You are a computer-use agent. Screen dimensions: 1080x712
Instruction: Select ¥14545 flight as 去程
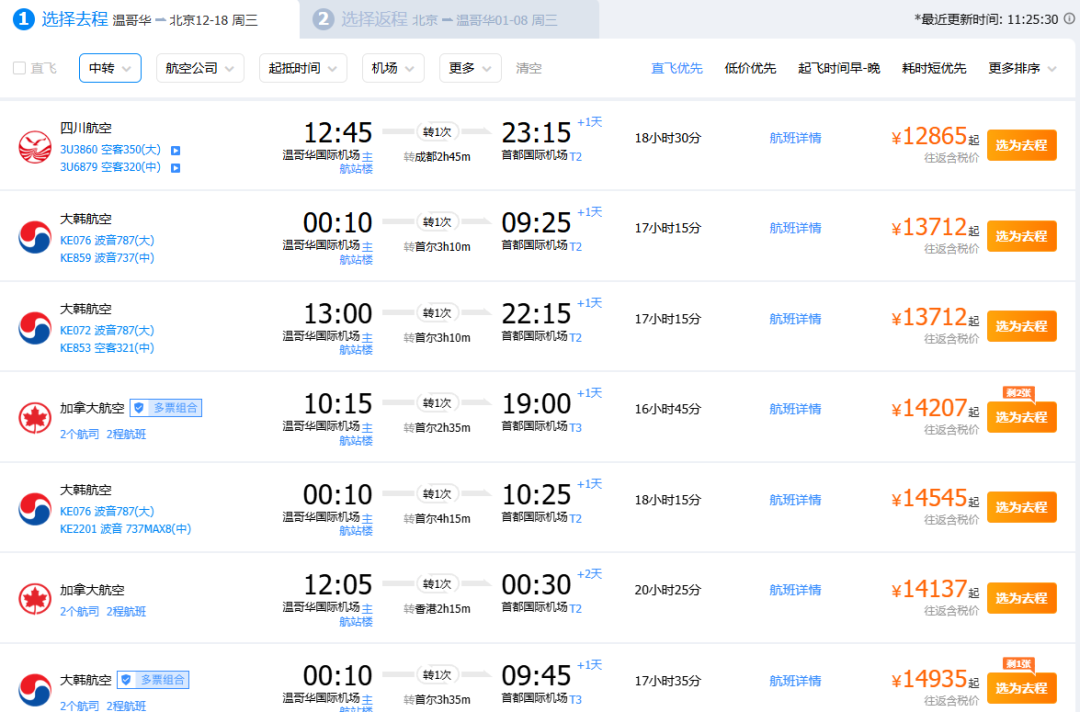[x=1021, y=507]
